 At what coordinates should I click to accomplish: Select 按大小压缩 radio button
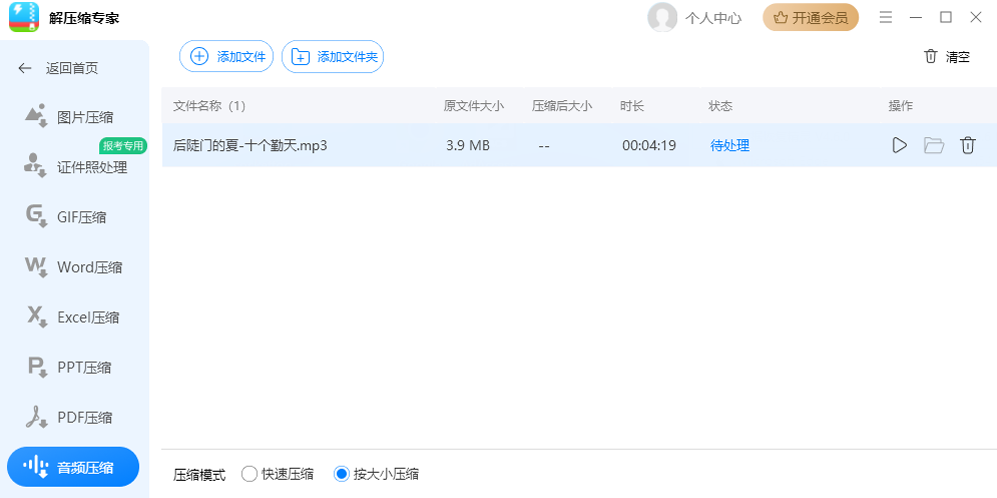341,474
